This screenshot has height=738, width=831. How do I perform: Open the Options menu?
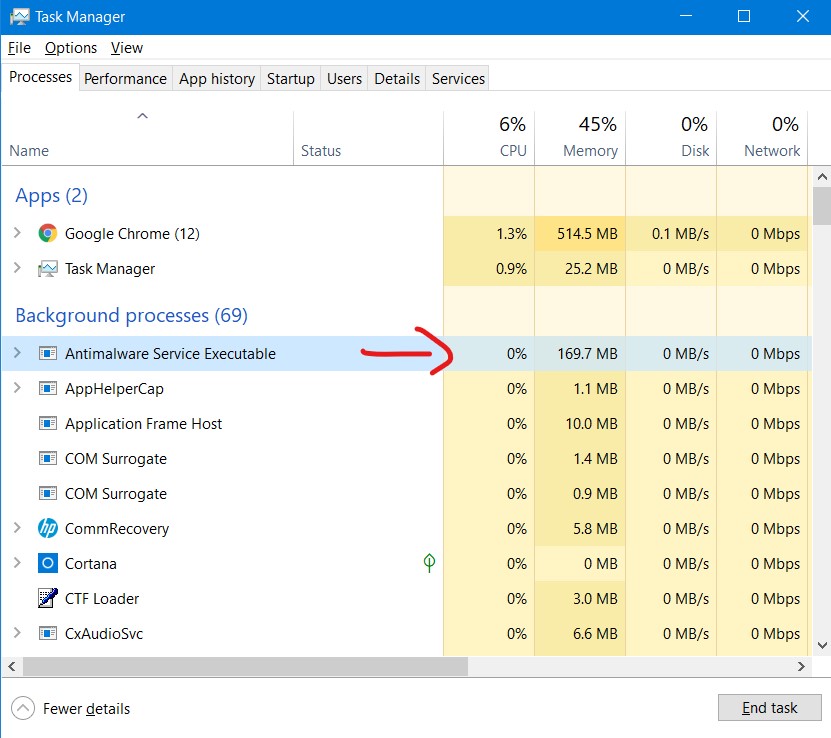pyautogui.click(x=70, y=48)
